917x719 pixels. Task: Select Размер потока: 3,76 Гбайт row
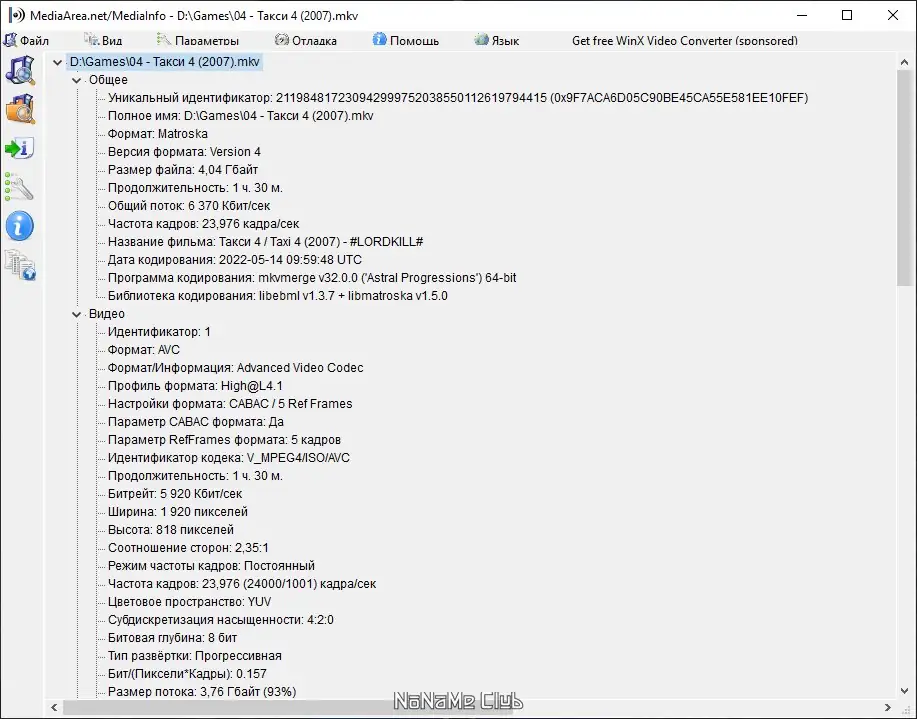pyautogui.click(x=202, y=692)
